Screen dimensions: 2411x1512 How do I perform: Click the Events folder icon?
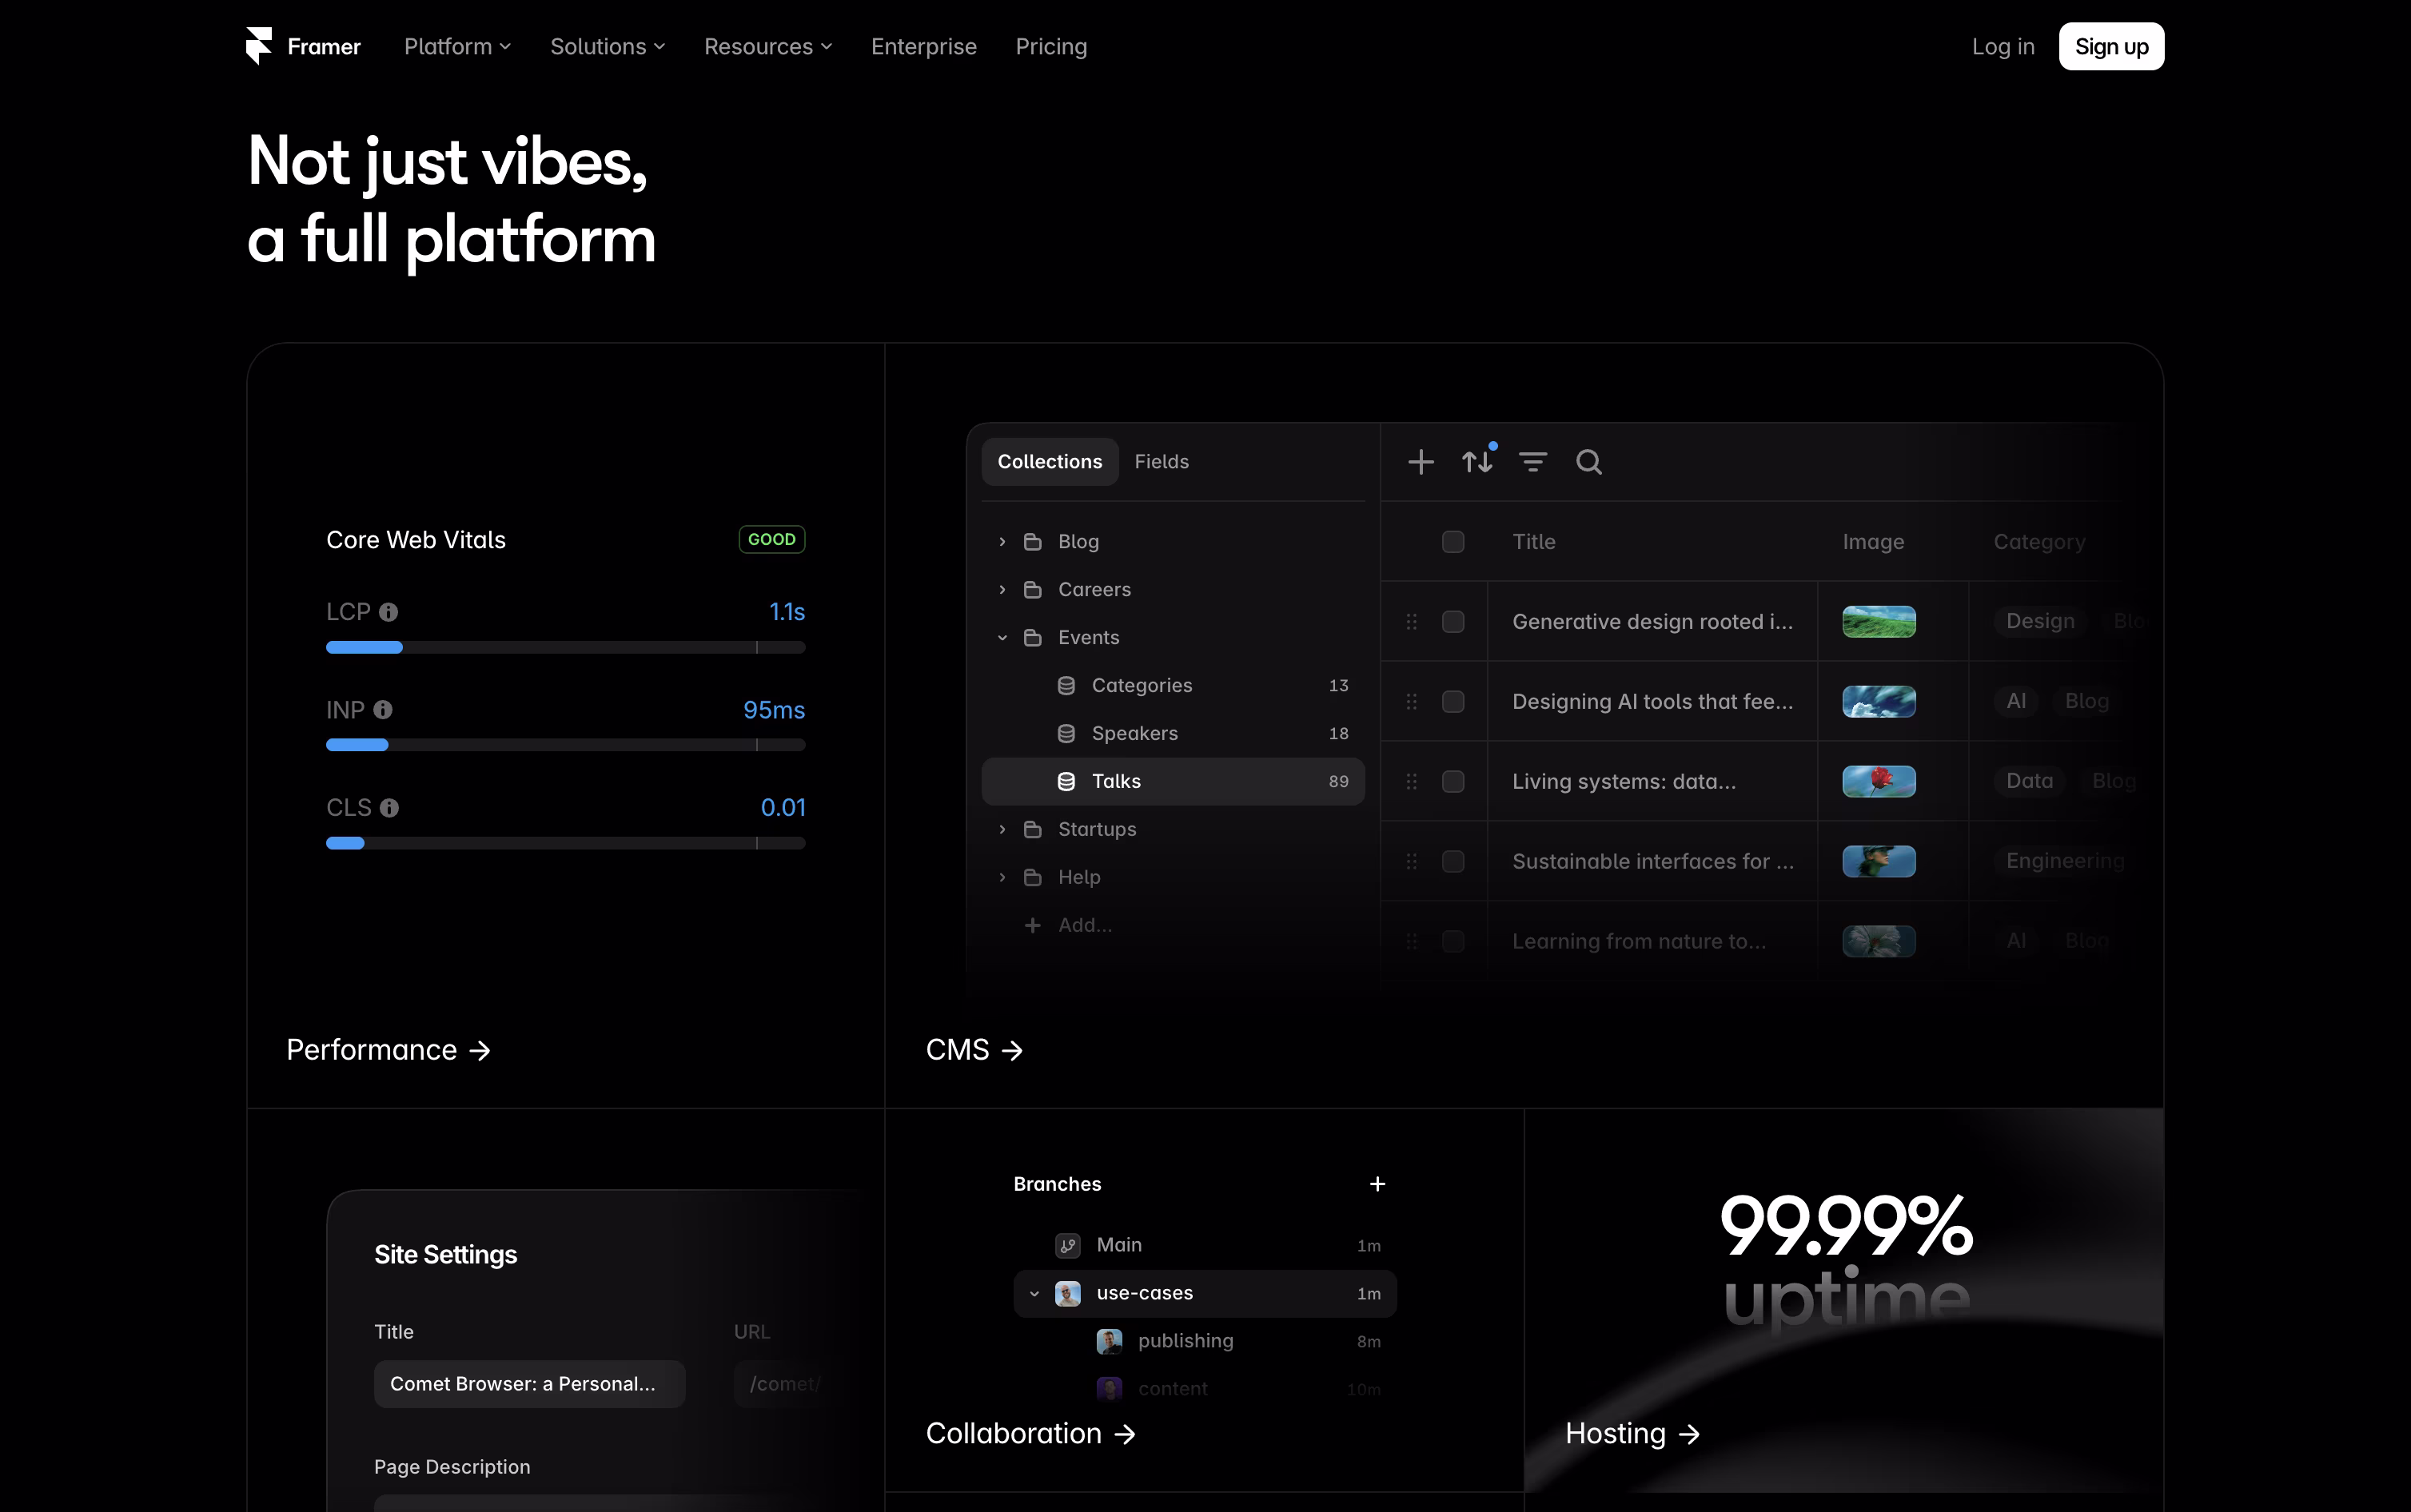[1033, 637]
